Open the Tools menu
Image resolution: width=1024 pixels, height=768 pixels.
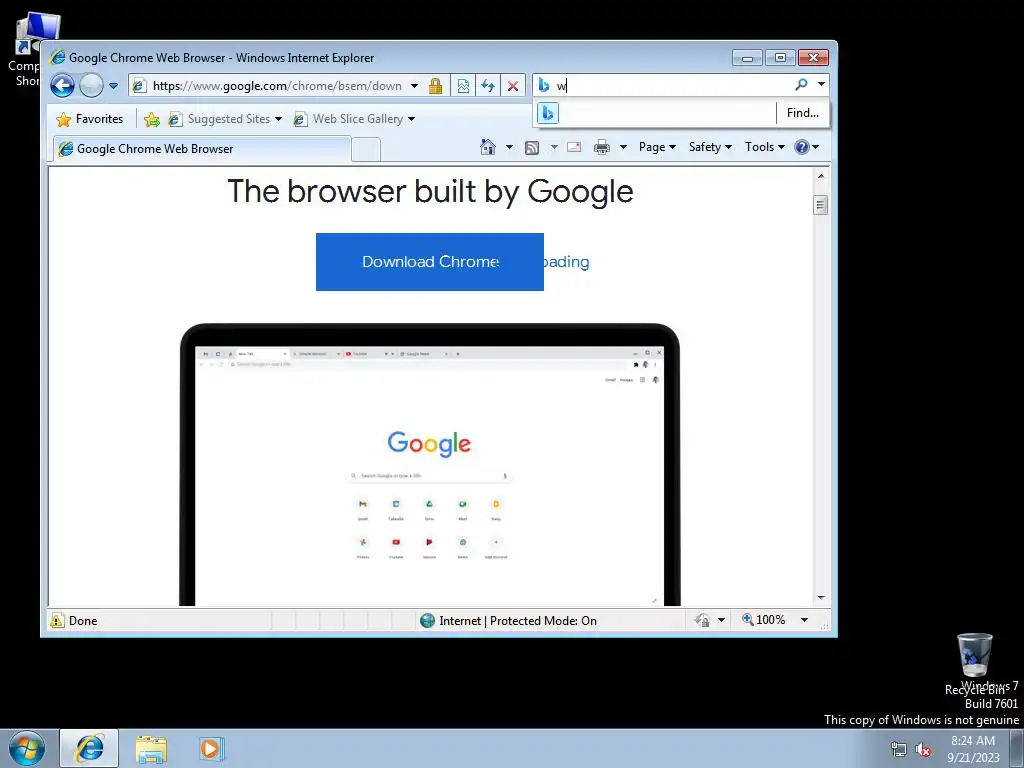coord(765,147)
